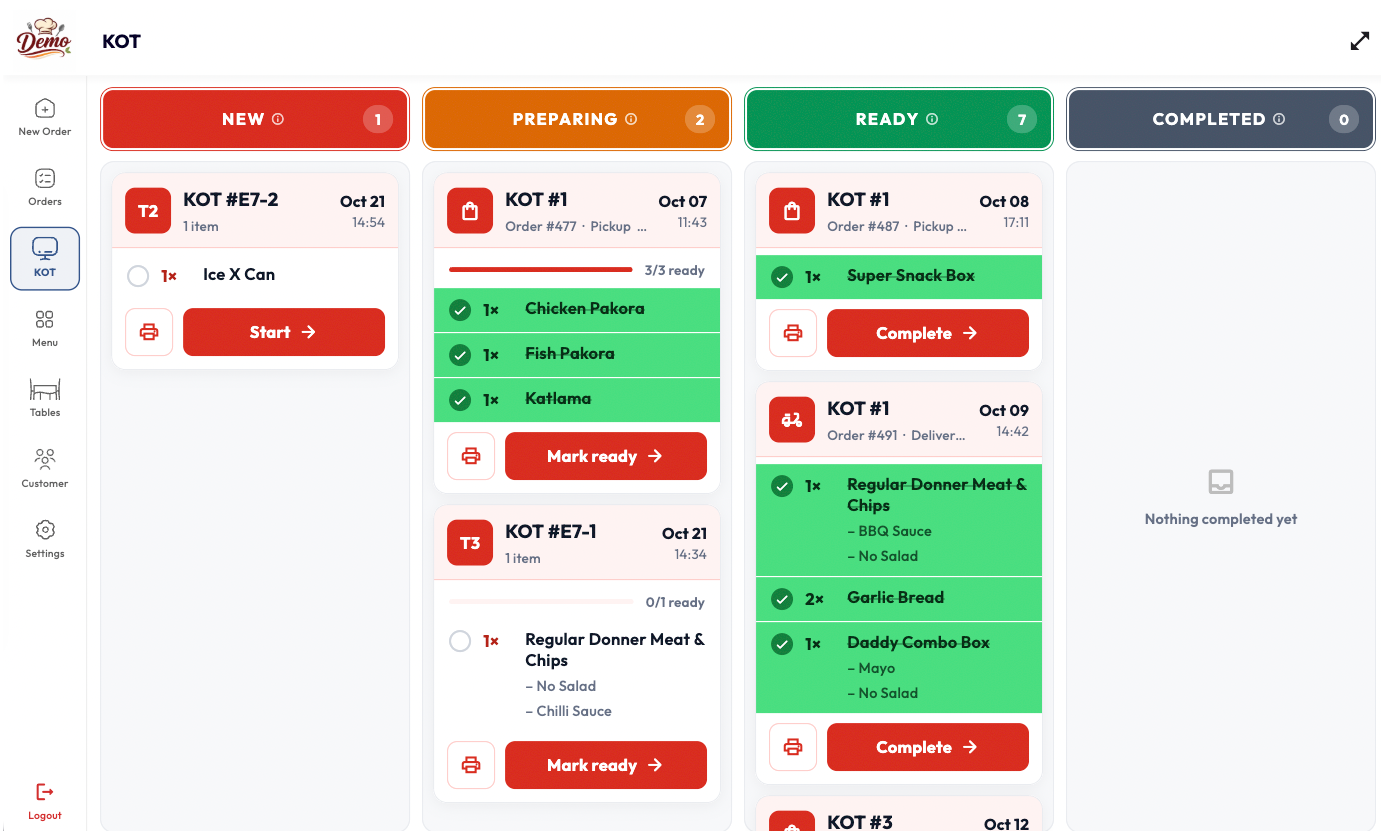1385x838 pixels.
Task: Select the READY column header
Action: [x=899, y=119]
